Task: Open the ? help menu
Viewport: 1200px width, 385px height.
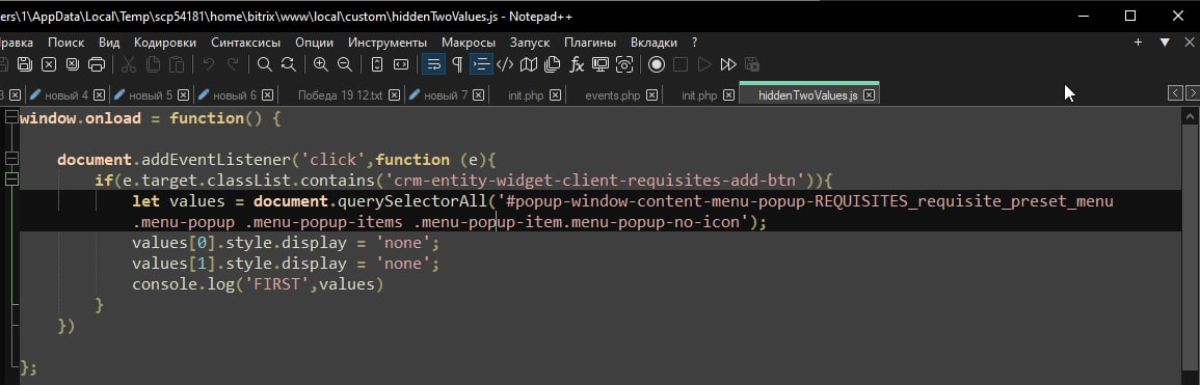Action: (695, 42)
